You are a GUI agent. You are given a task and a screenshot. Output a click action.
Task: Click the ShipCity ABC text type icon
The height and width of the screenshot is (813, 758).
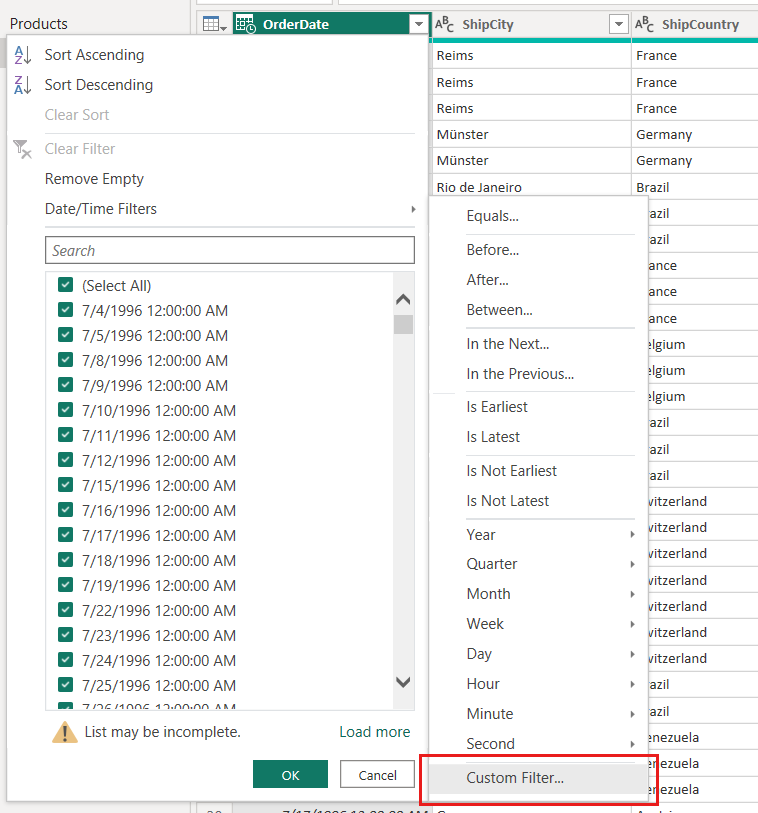click(444, 24)
